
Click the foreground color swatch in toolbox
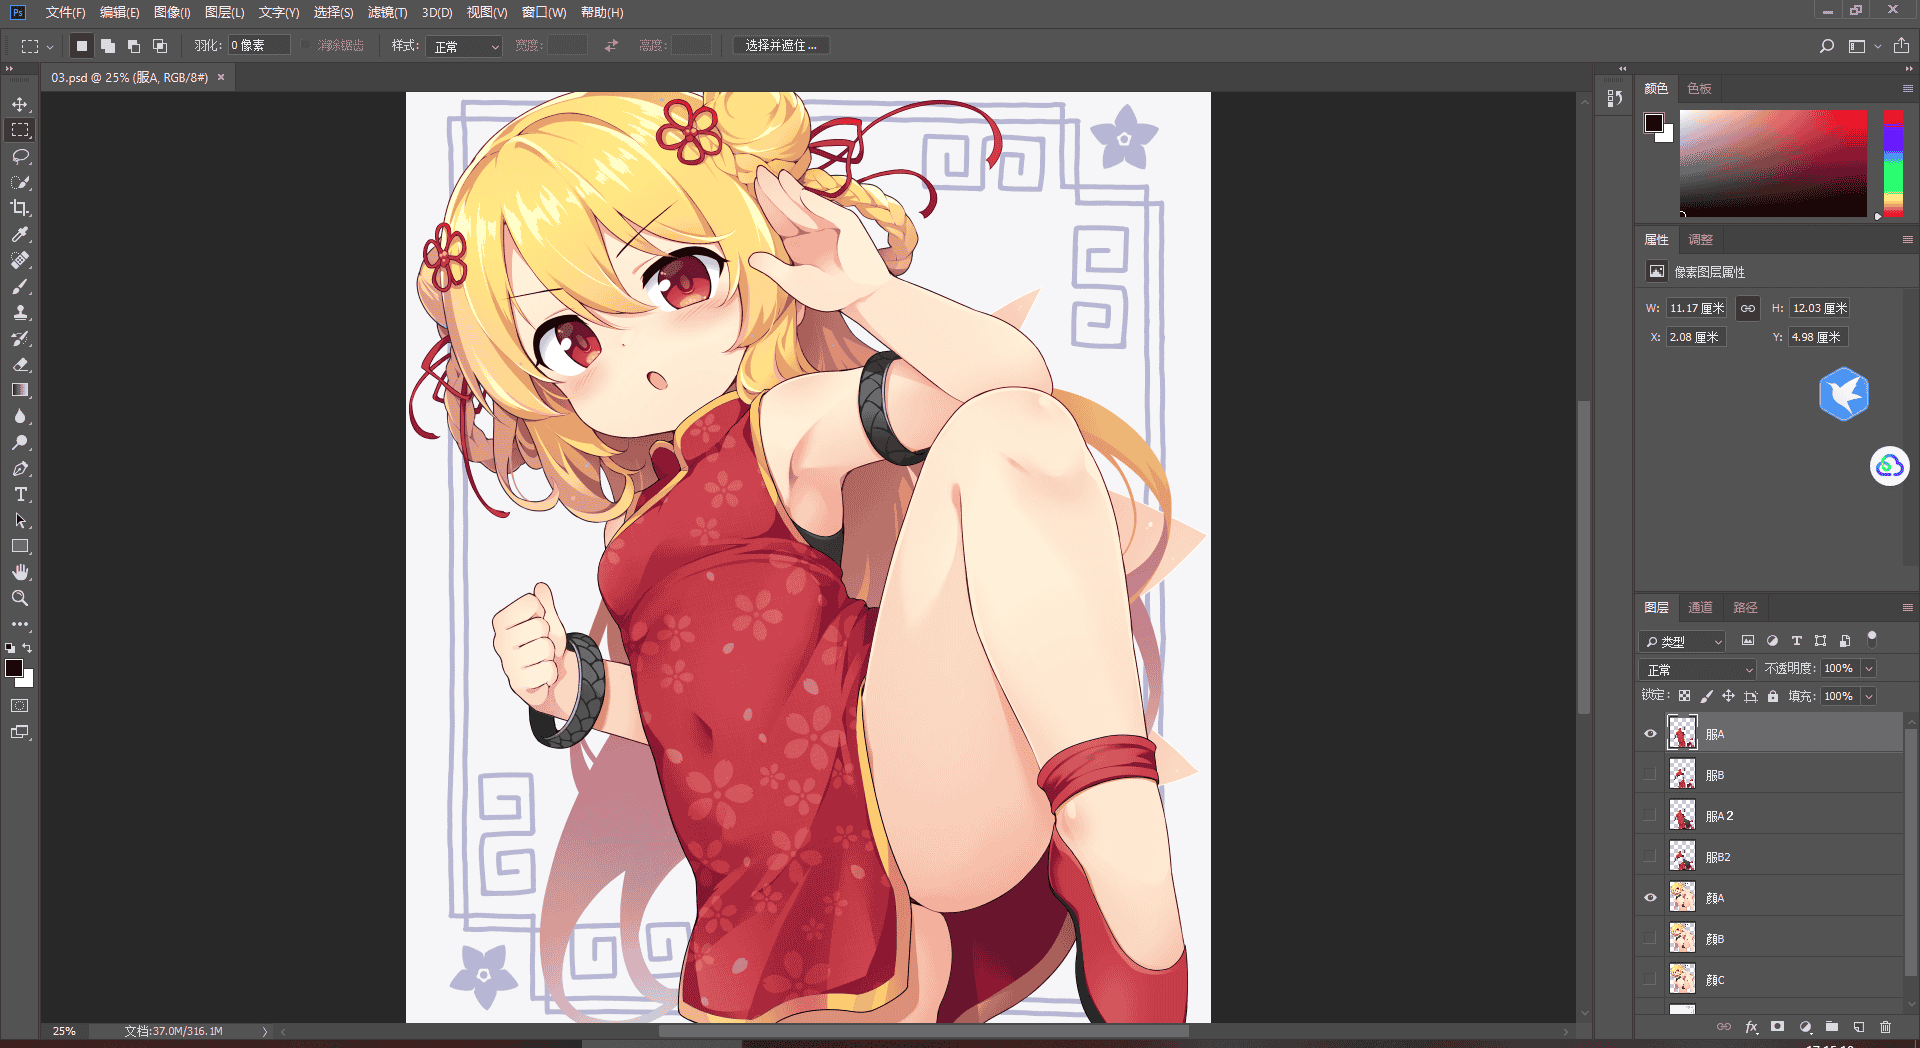(x=14, y=668)
